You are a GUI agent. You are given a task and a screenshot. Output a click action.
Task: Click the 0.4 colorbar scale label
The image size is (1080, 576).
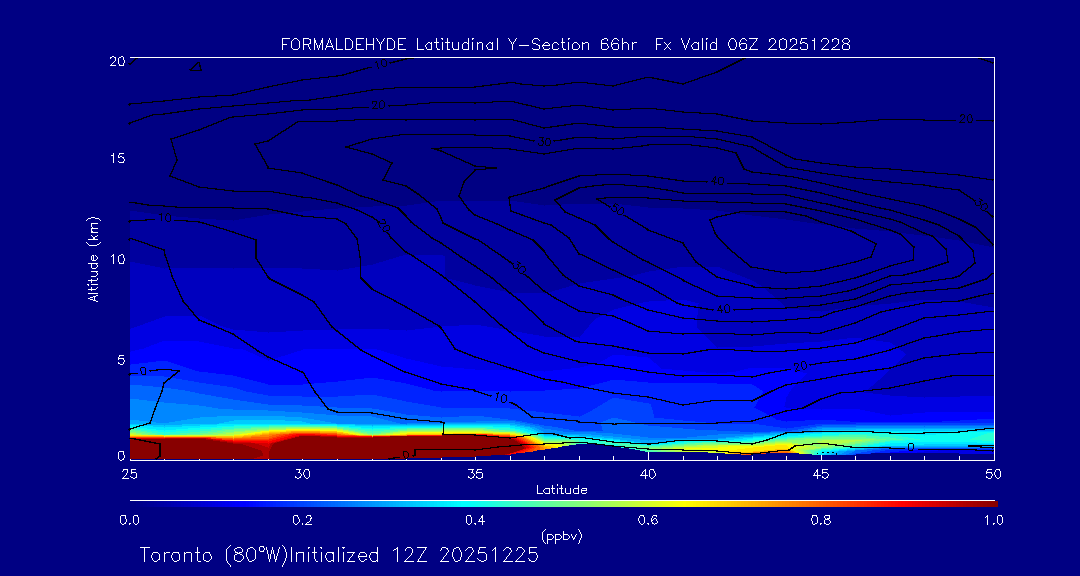click(x=475, y=520)
